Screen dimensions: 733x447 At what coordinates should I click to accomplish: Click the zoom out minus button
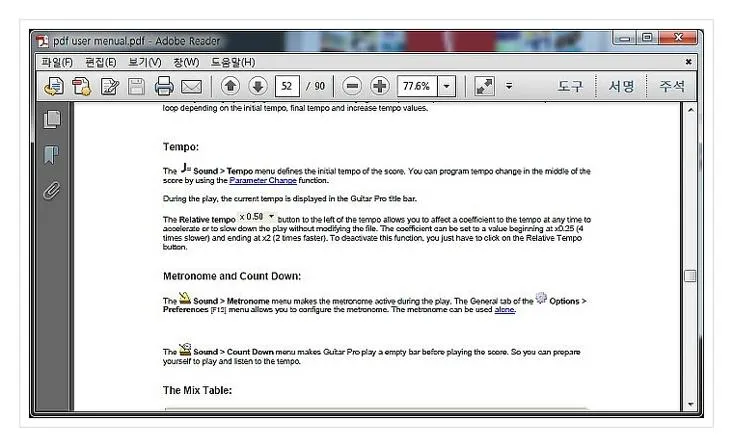(352, 86)
